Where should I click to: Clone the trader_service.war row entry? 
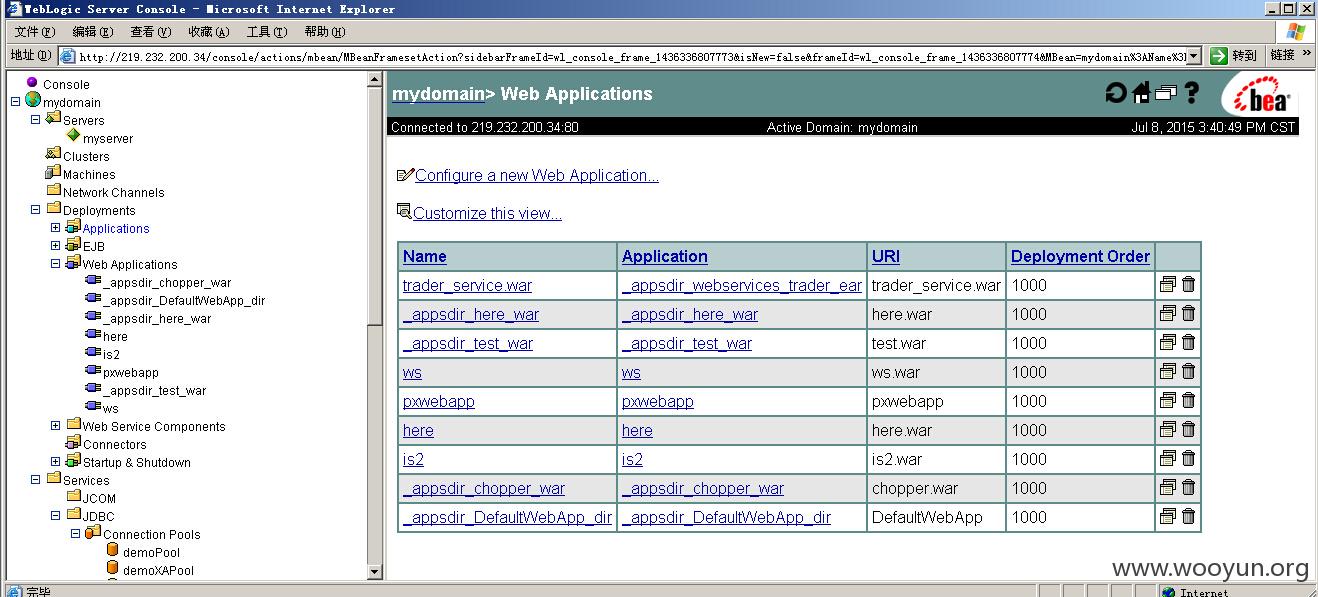(x=1167, y=285)
